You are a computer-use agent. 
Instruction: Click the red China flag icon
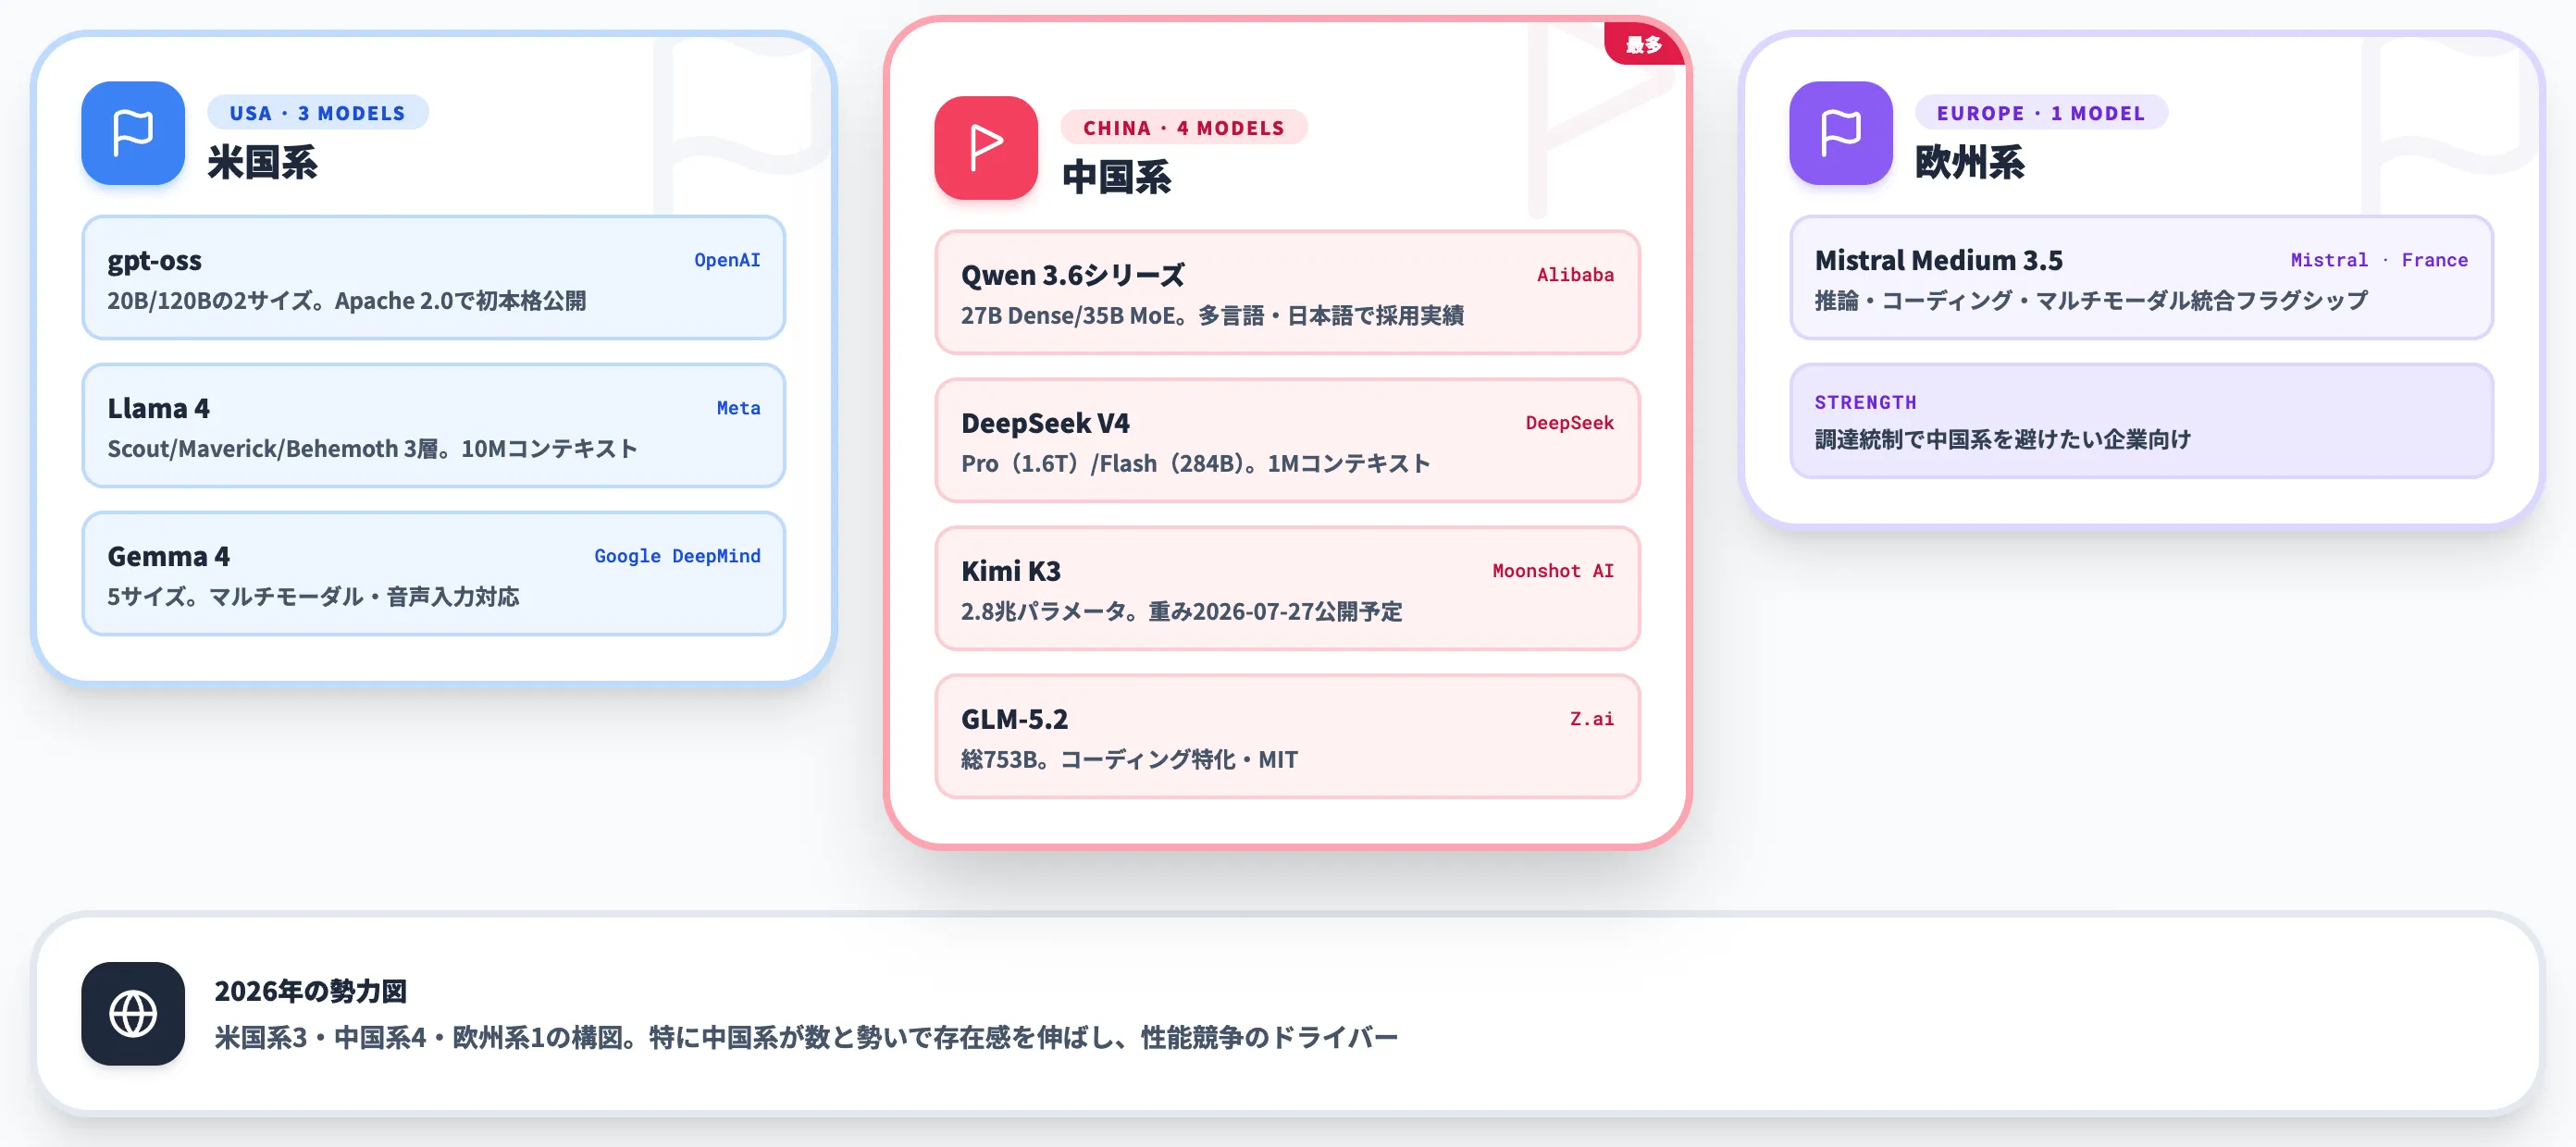[986, 148]
